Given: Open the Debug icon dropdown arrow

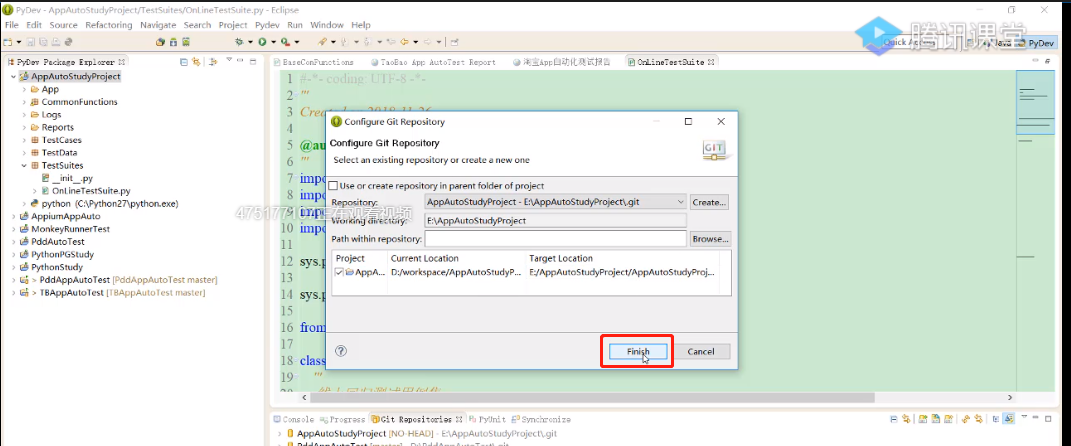Looking at the screenshot, I should [250, 42].
